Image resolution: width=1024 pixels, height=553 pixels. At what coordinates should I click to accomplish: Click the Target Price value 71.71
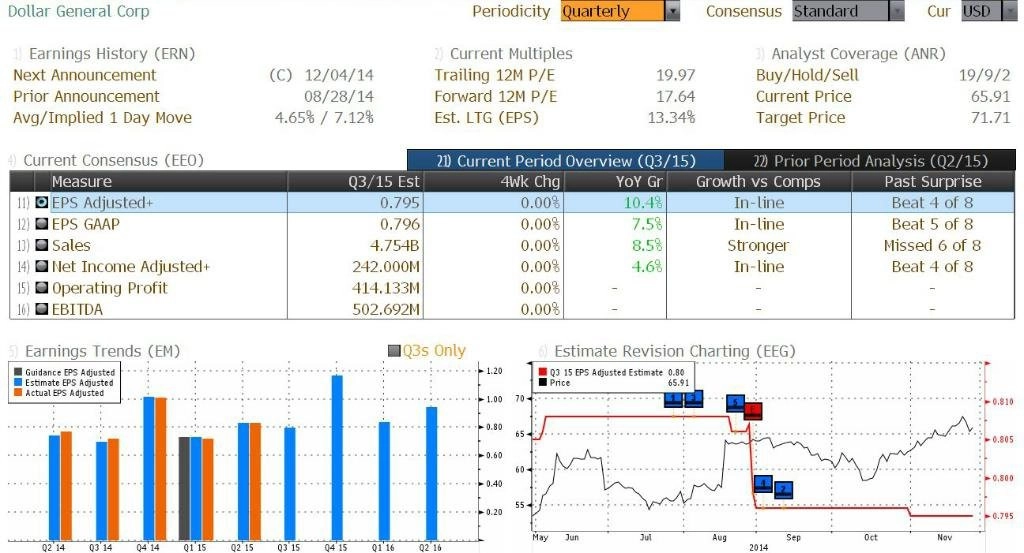point(991,118)
